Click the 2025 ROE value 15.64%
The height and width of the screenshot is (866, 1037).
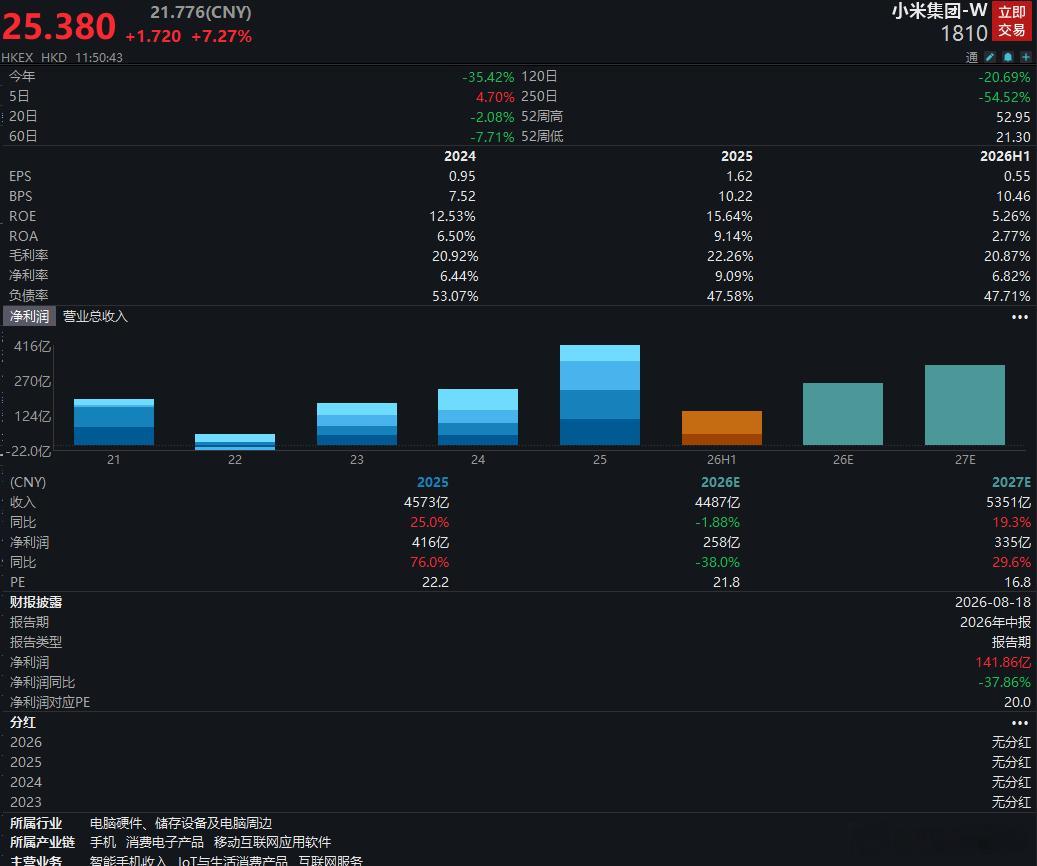(729, 216)
